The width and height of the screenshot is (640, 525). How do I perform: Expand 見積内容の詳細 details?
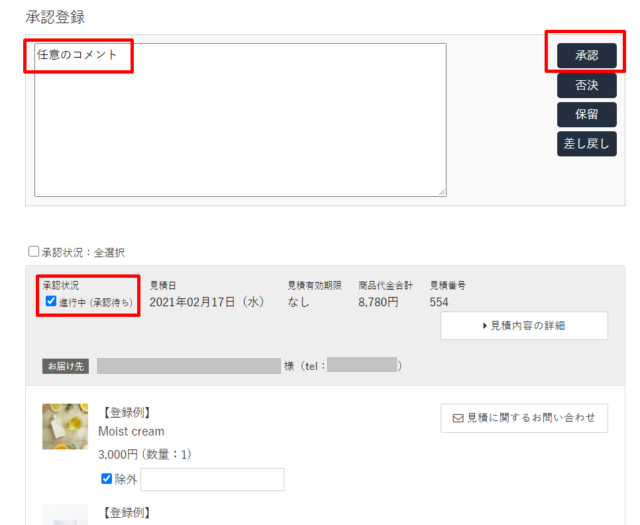point(524,325)
